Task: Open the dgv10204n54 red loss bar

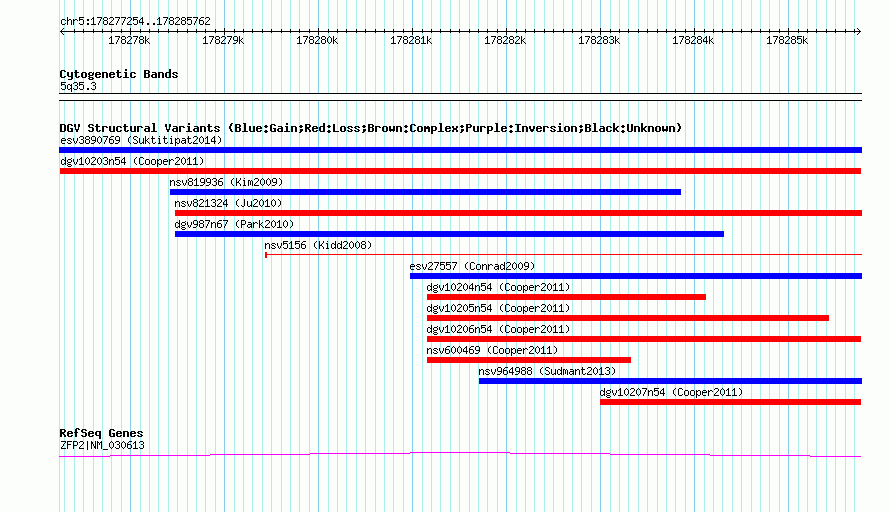Action: click(x=566, y=297)
